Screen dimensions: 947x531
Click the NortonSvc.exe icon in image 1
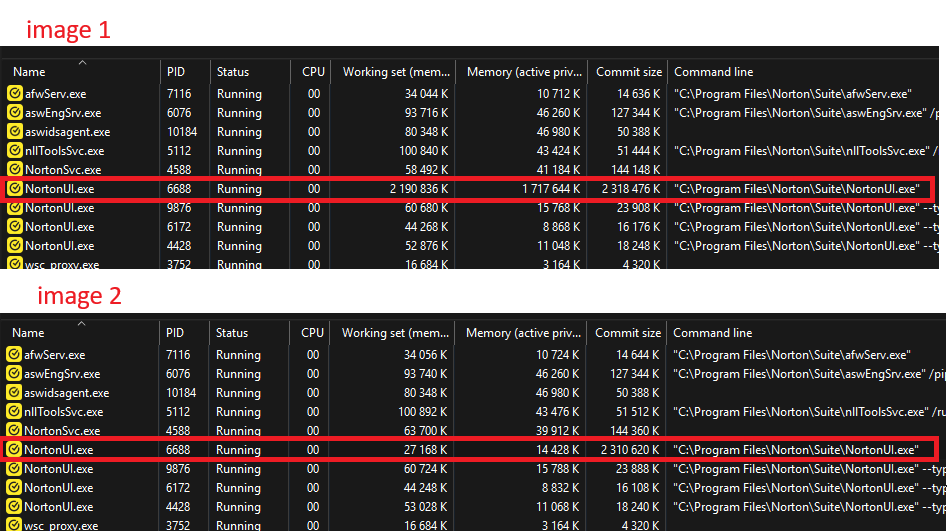15,170
